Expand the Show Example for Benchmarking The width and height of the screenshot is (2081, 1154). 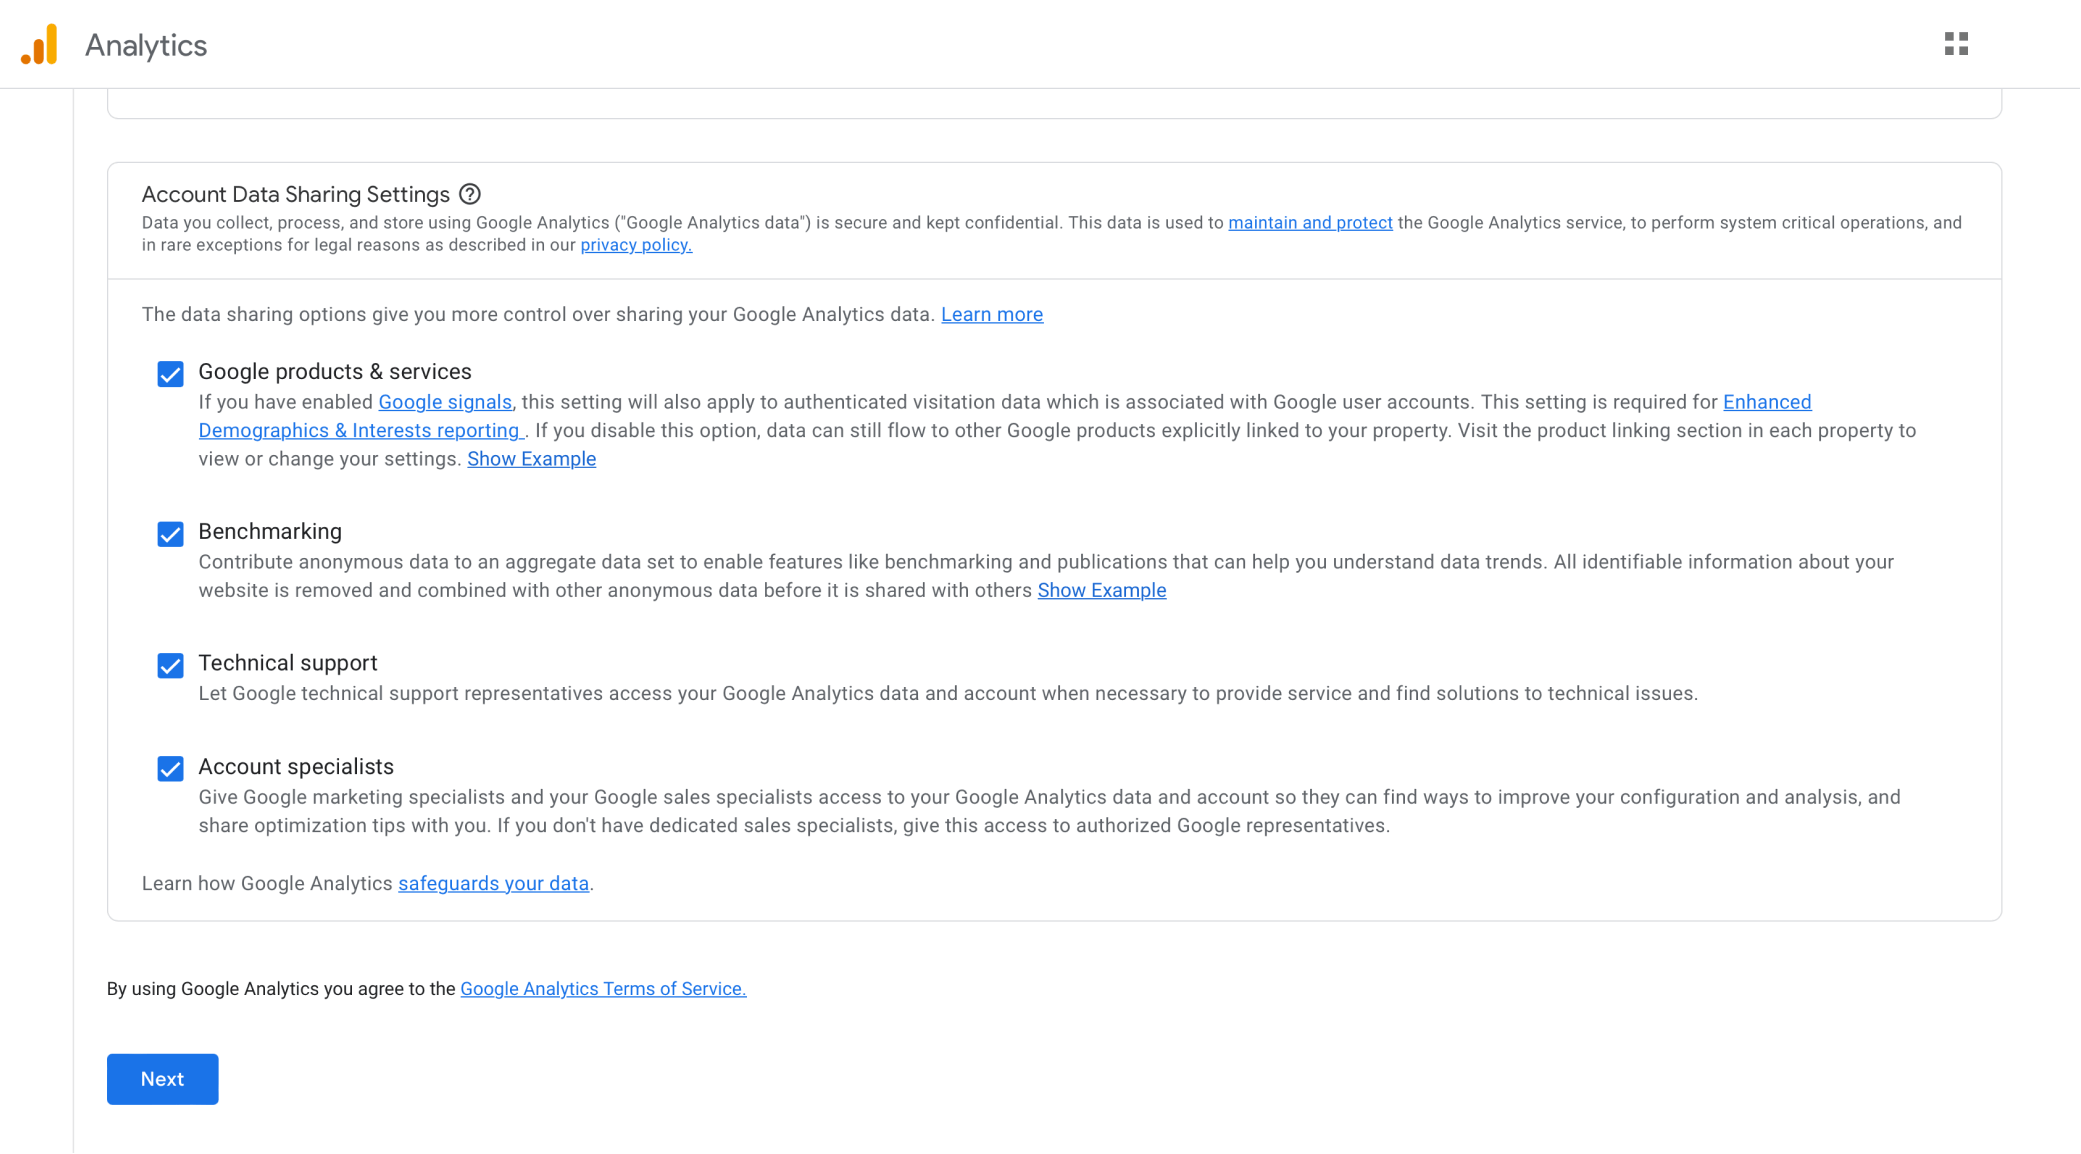pos(1101,590)
